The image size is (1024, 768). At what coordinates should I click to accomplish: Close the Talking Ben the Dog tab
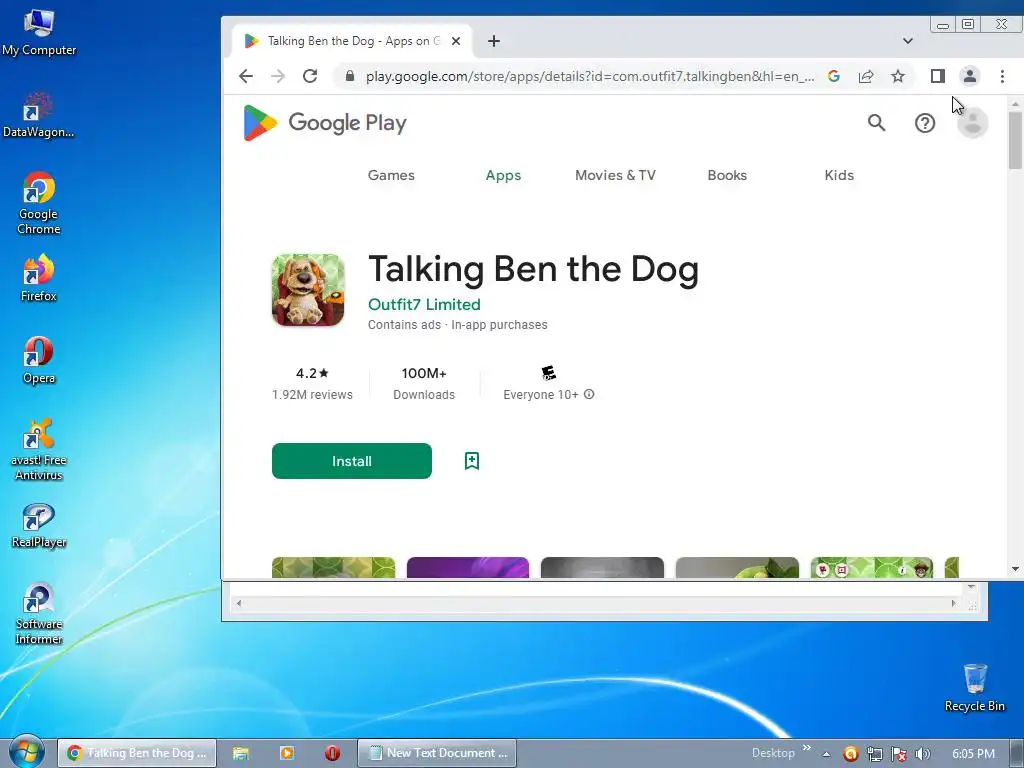(x=456, y=41)
